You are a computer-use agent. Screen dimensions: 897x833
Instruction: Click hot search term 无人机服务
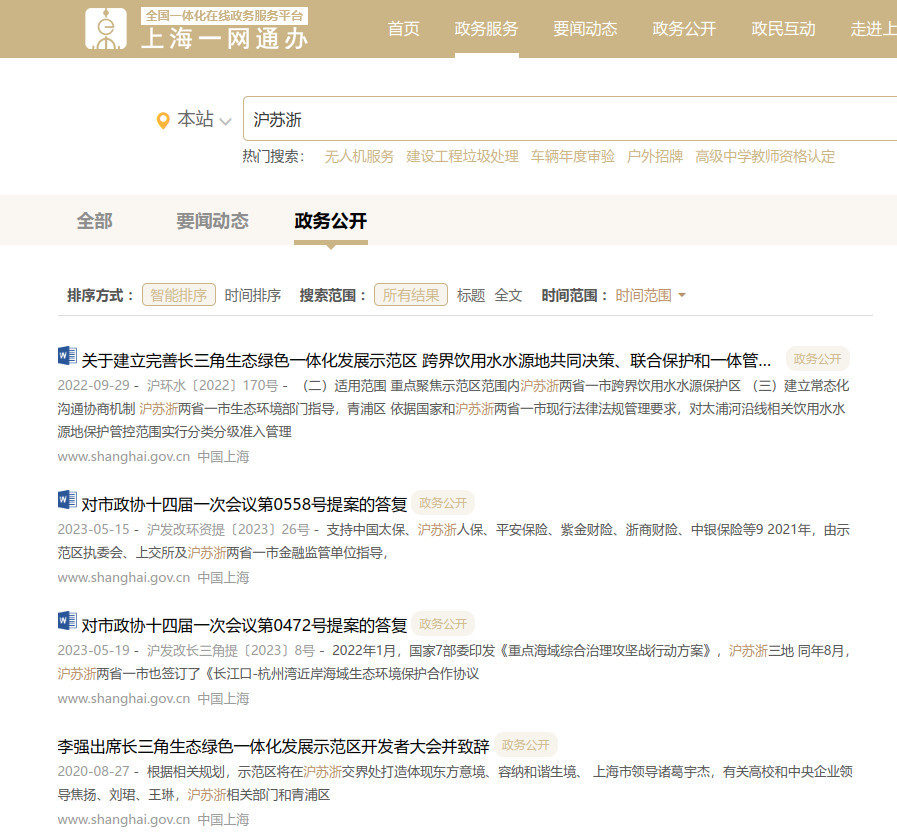pos(359,156)
